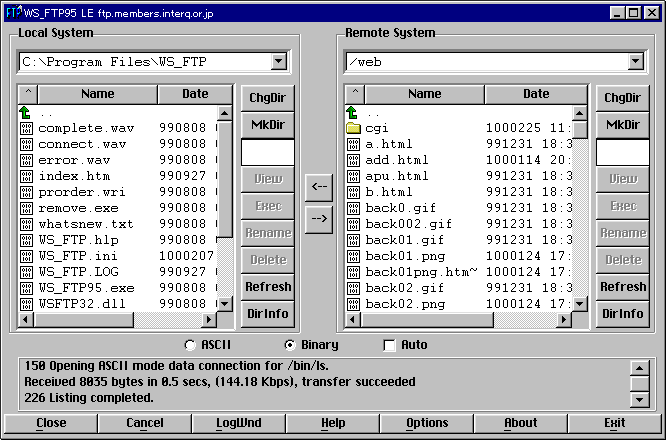666x440 pixels.
Task: Click the file icon beside remove.exe
Action: [x=26, y=209]
